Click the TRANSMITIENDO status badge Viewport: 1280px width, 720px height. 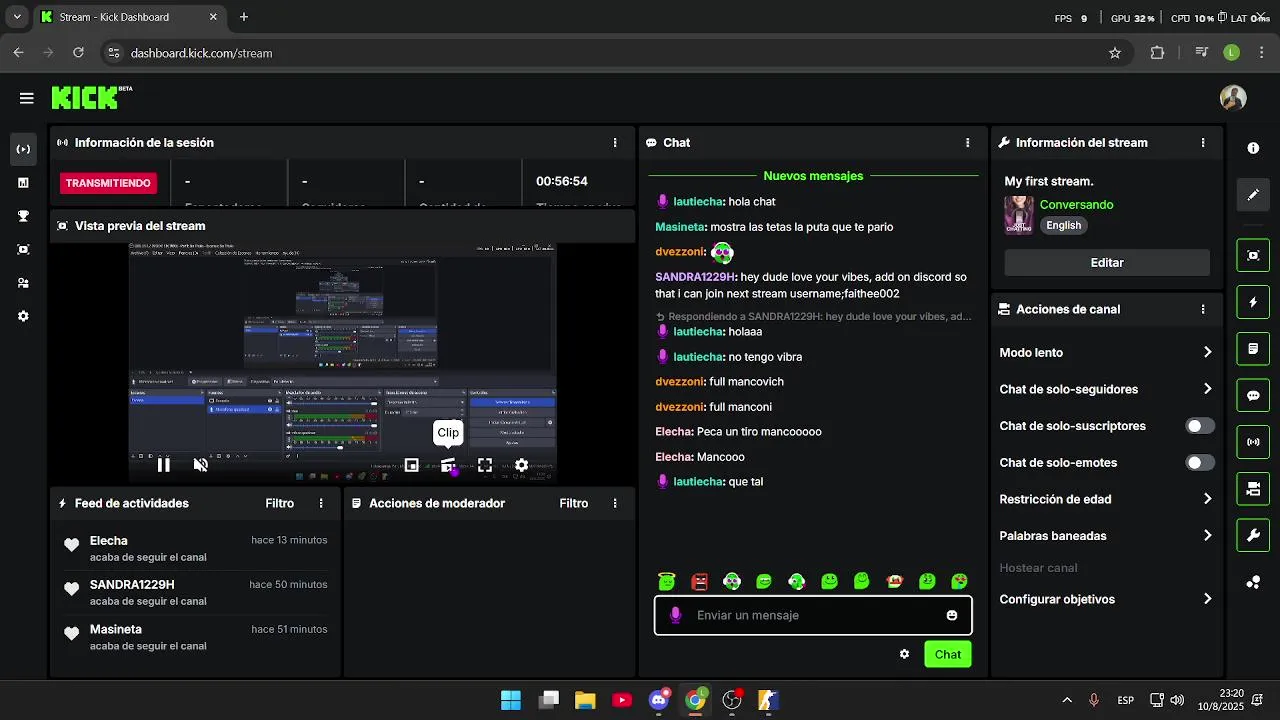108,183
